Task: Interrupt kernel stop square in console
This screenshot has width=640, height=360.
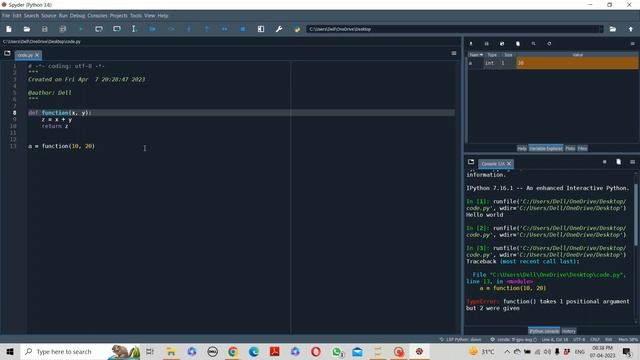Action: [x=604, y=162]
